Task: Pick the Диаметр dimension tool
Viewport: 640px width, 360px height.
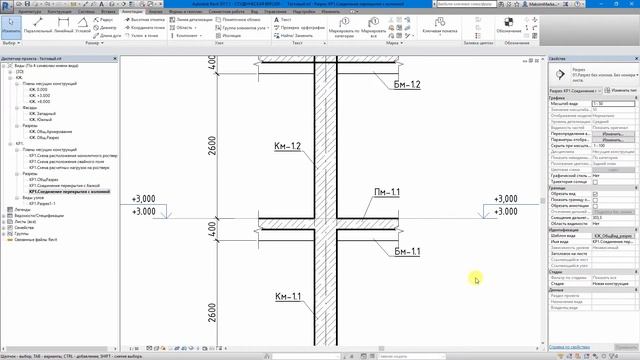Action: 105,28
